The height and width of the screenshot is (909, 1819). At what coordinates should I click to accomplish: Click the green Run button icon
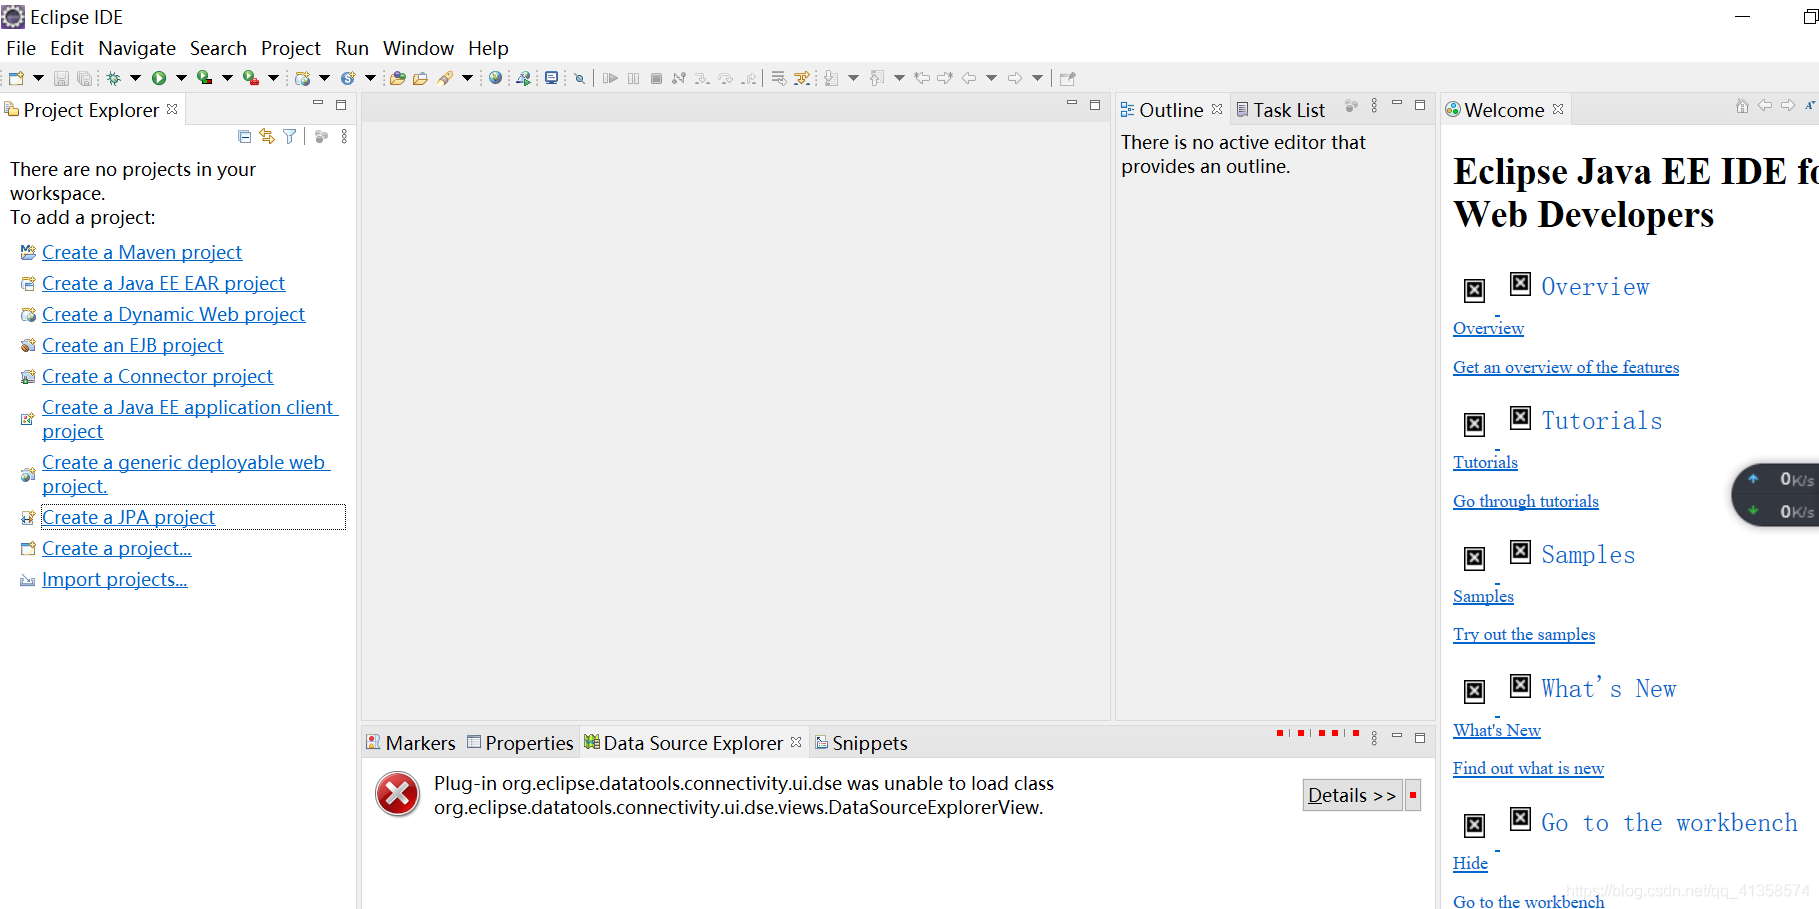coord(159,78)
